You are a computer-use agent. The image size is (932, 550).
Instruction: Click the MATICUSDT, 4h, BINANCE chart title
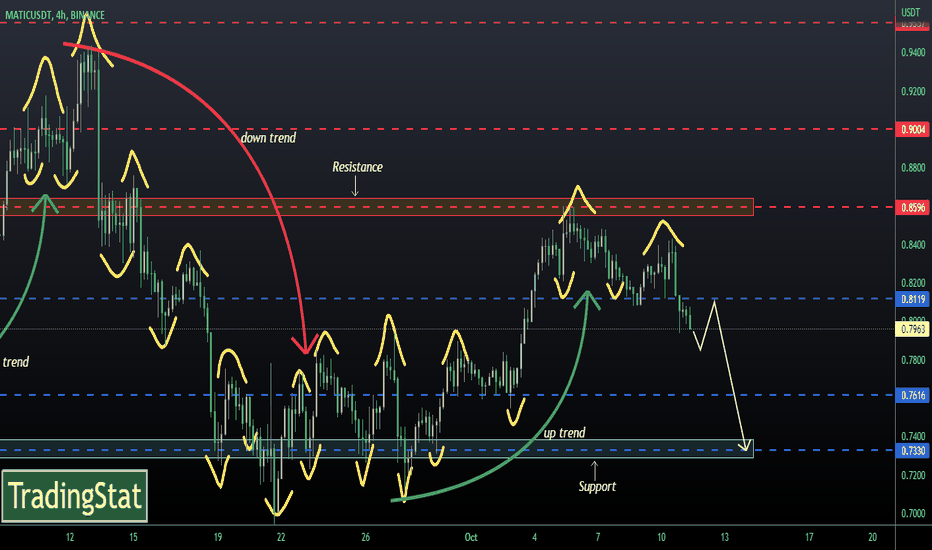pos(55,15)
